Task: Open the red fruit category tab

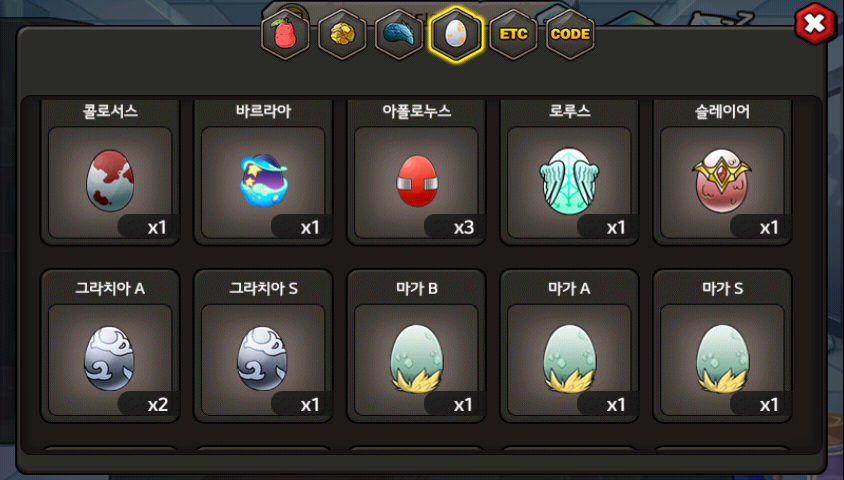Action: click(285, 34)
